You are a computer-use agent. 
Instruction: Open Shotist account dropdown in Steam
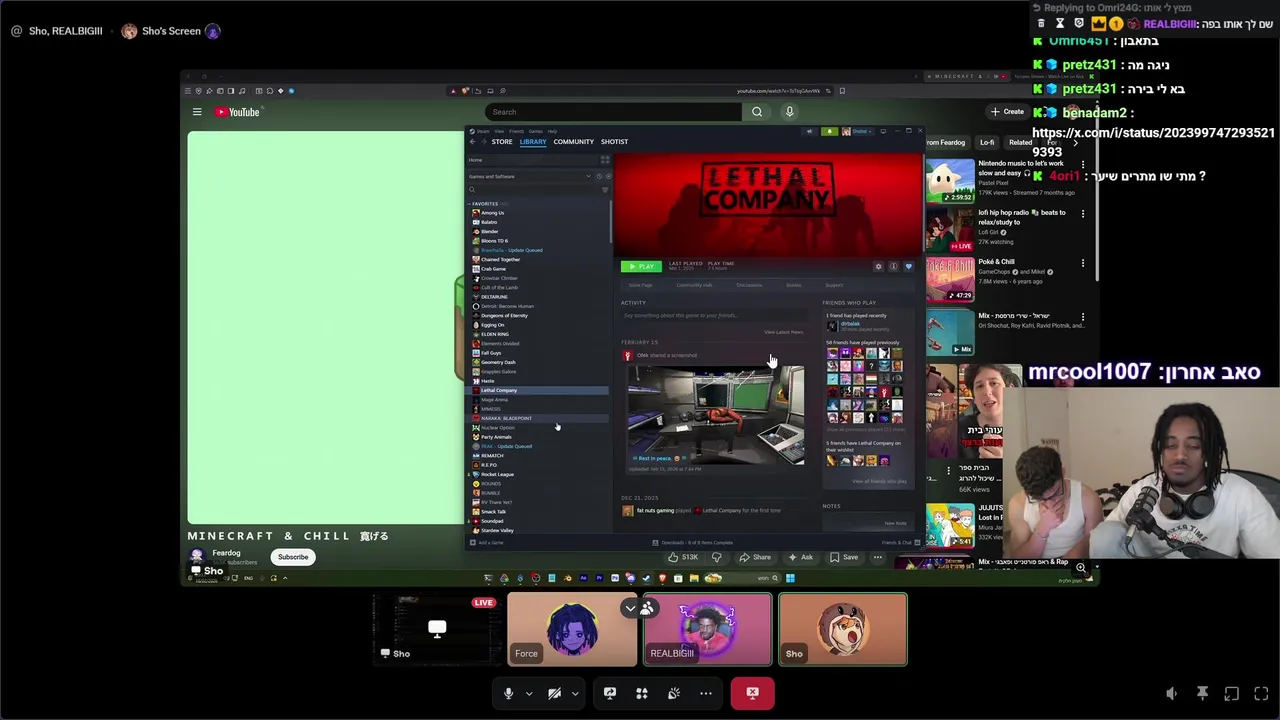click(x=860, y=131)
